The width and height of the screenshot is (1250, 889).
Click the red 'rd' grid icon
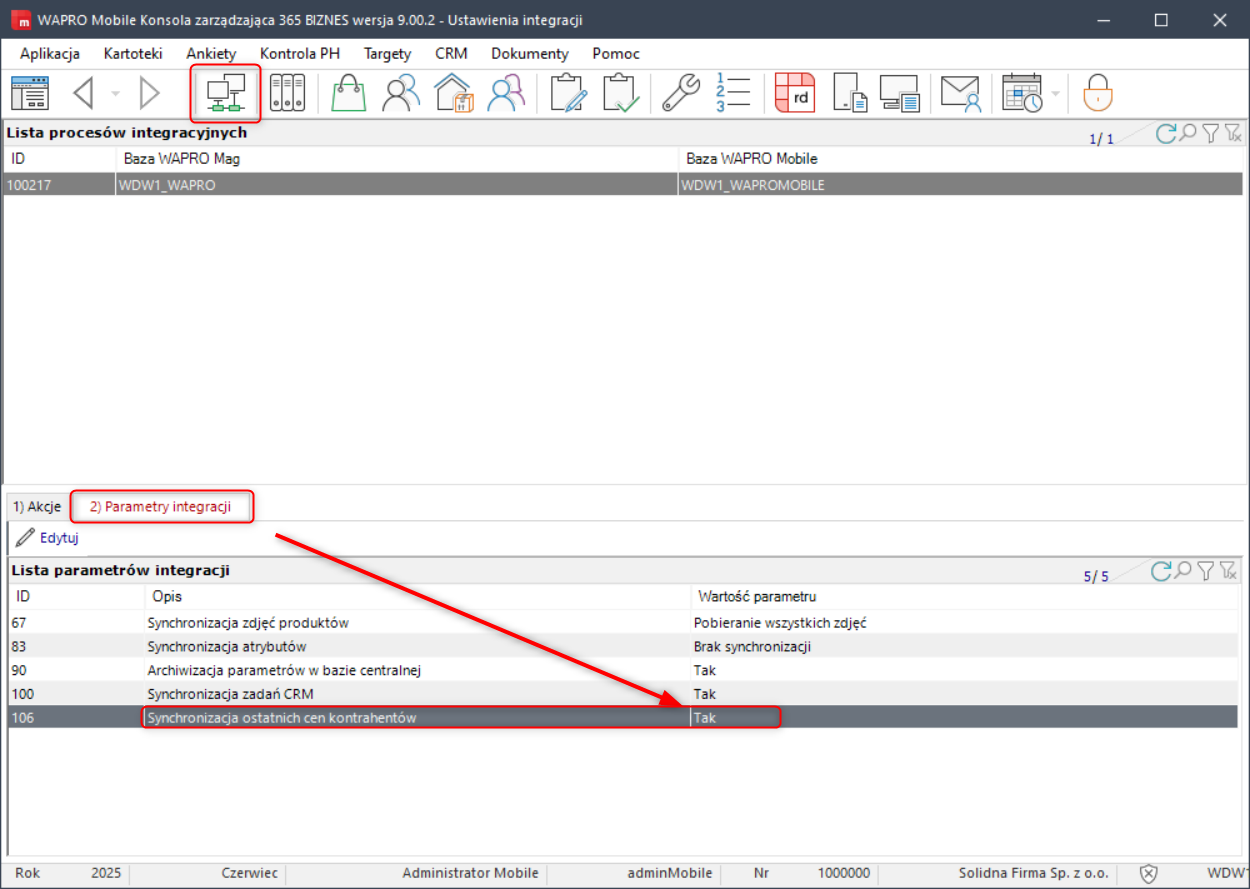(x=795, y=93)
